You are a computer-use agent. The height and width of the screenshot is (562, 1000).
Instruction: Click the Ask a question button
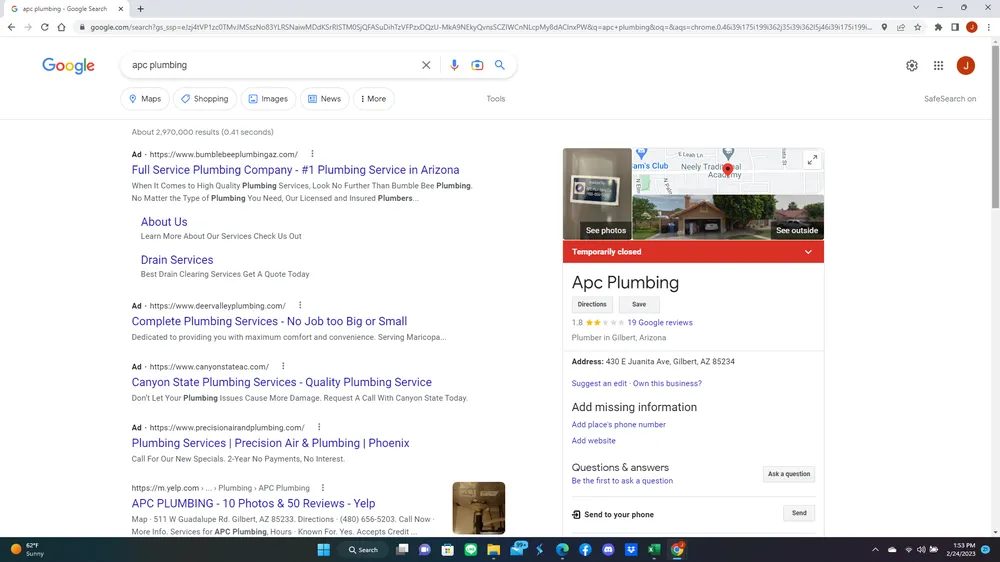pos(788,474)
